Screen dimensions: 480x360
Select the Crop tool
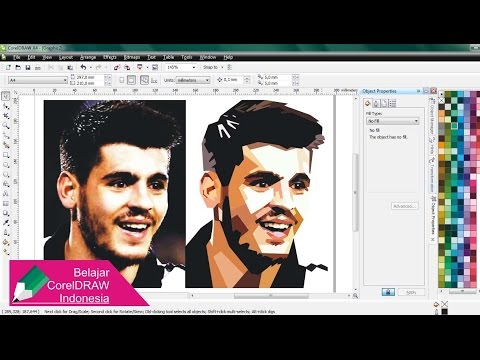pos(6,116)
